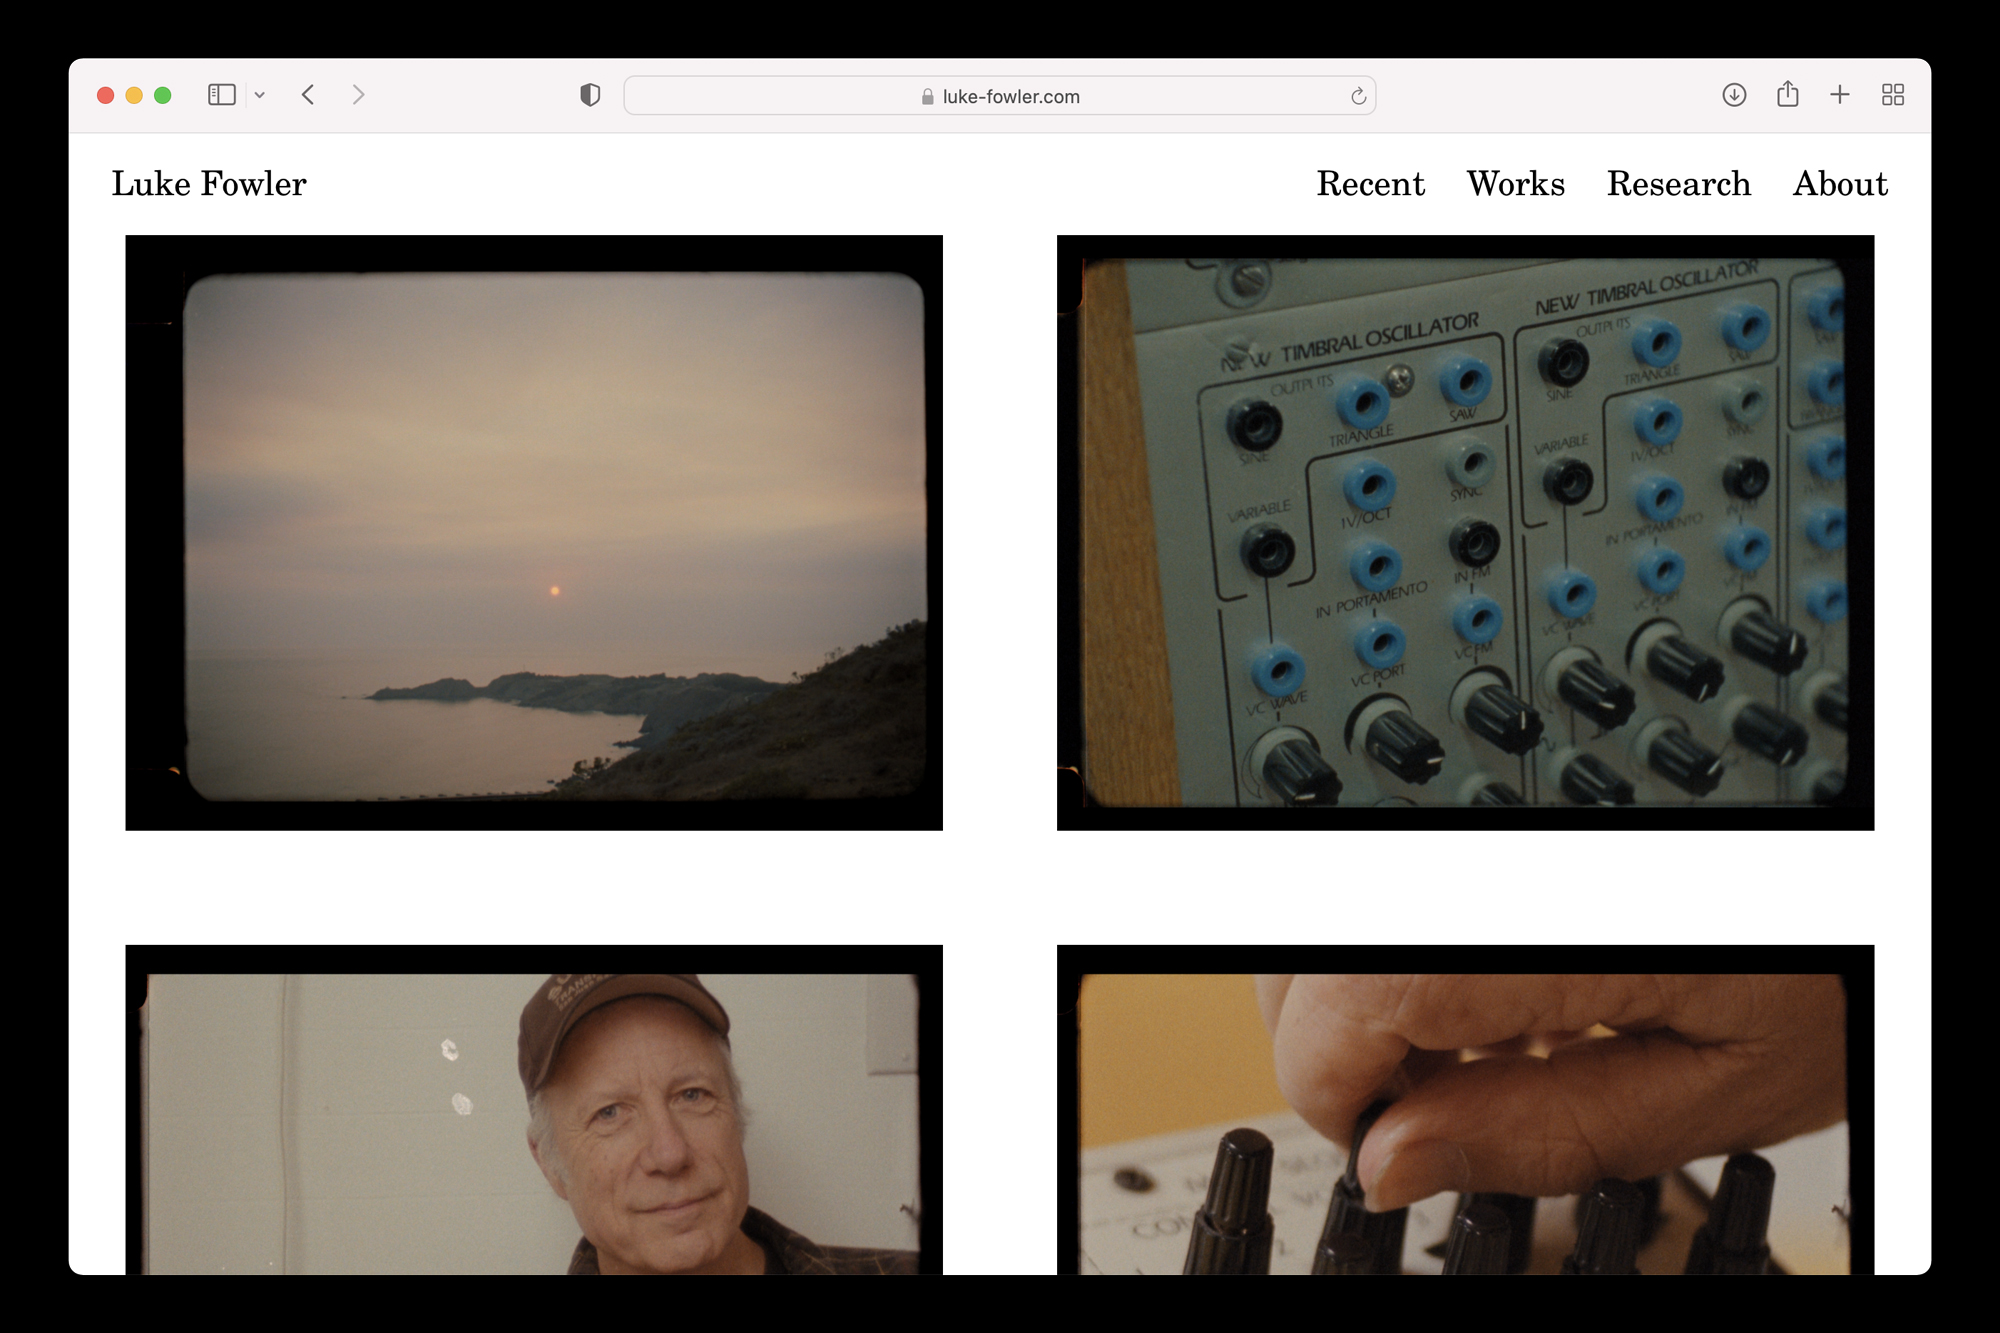Screen dimensions: 2000x1333
Task: Reload the luke-fowler.com page
Action: 1358,96
